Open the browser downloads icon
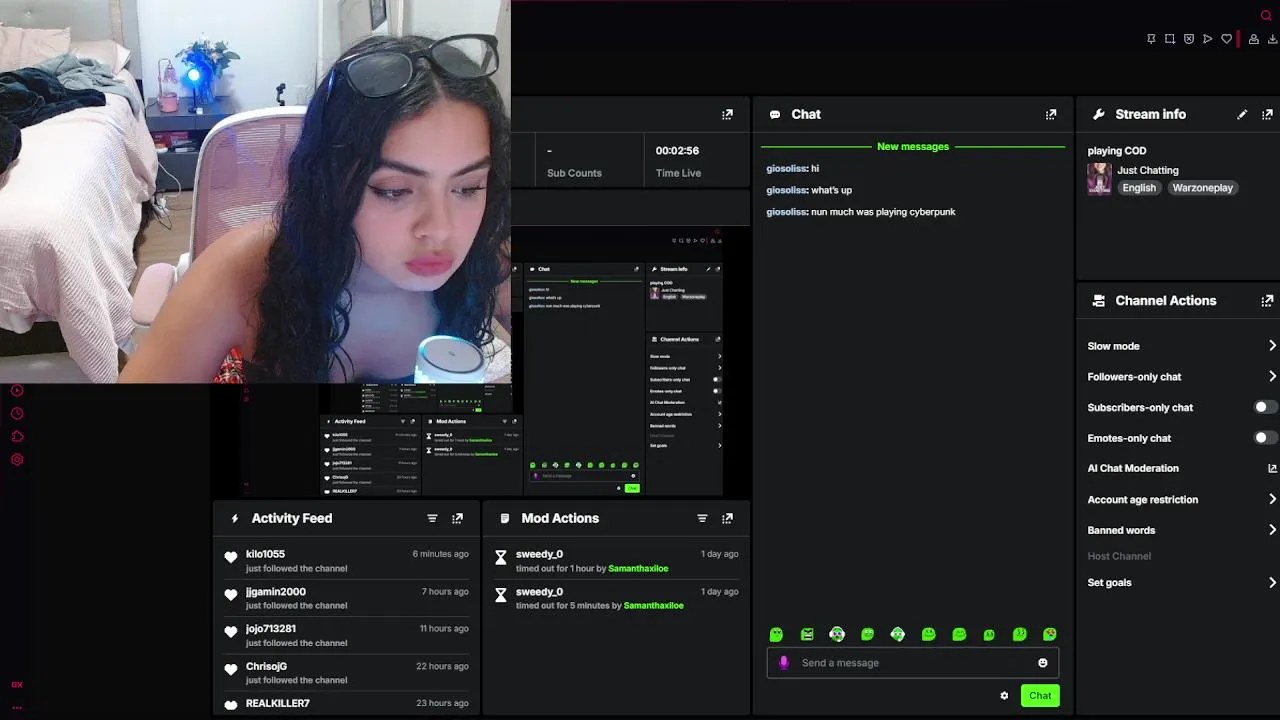 tap(1273, 39)
